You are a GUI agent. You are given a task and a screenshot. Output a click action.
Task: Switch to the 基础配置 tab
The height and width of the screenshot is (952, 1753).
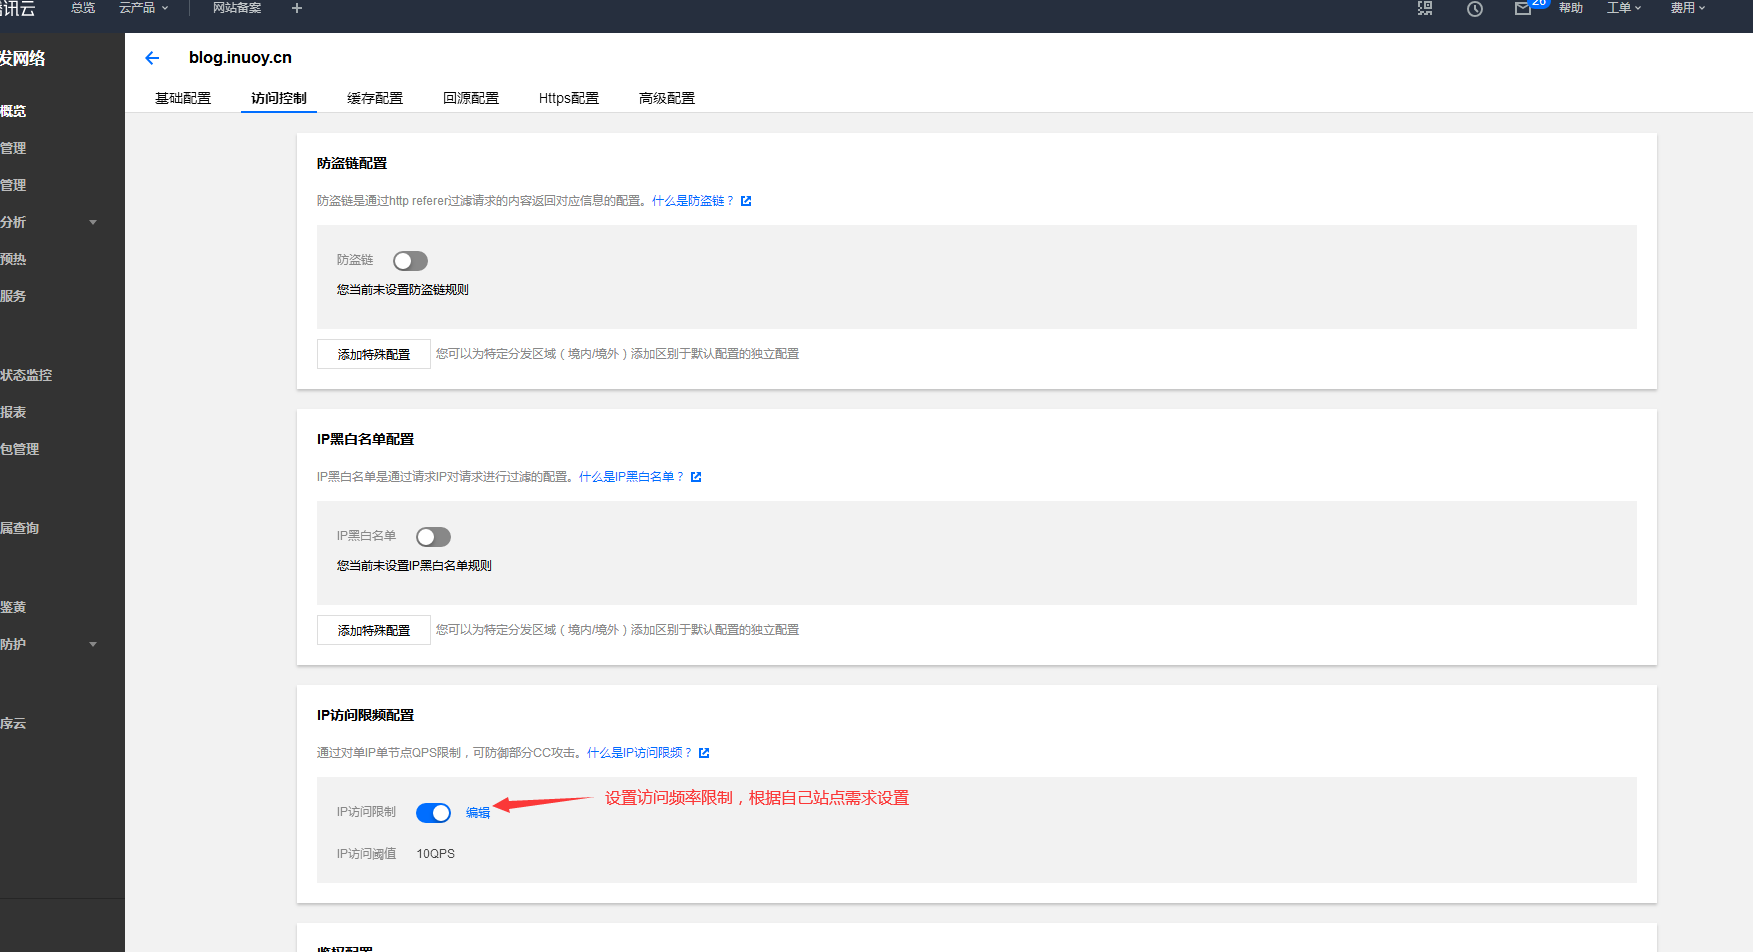point(183,98)
